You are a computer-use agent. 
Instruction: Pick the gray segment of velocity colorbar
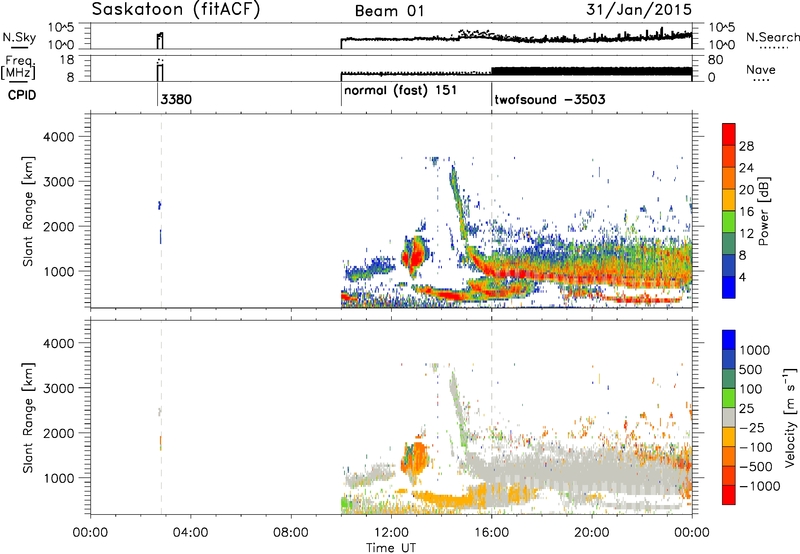coord(729,417)
